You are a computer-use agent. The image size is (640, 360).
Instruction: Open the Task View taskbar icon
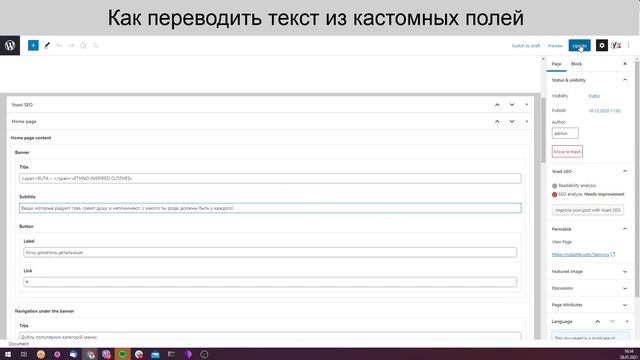coord(24,354)
